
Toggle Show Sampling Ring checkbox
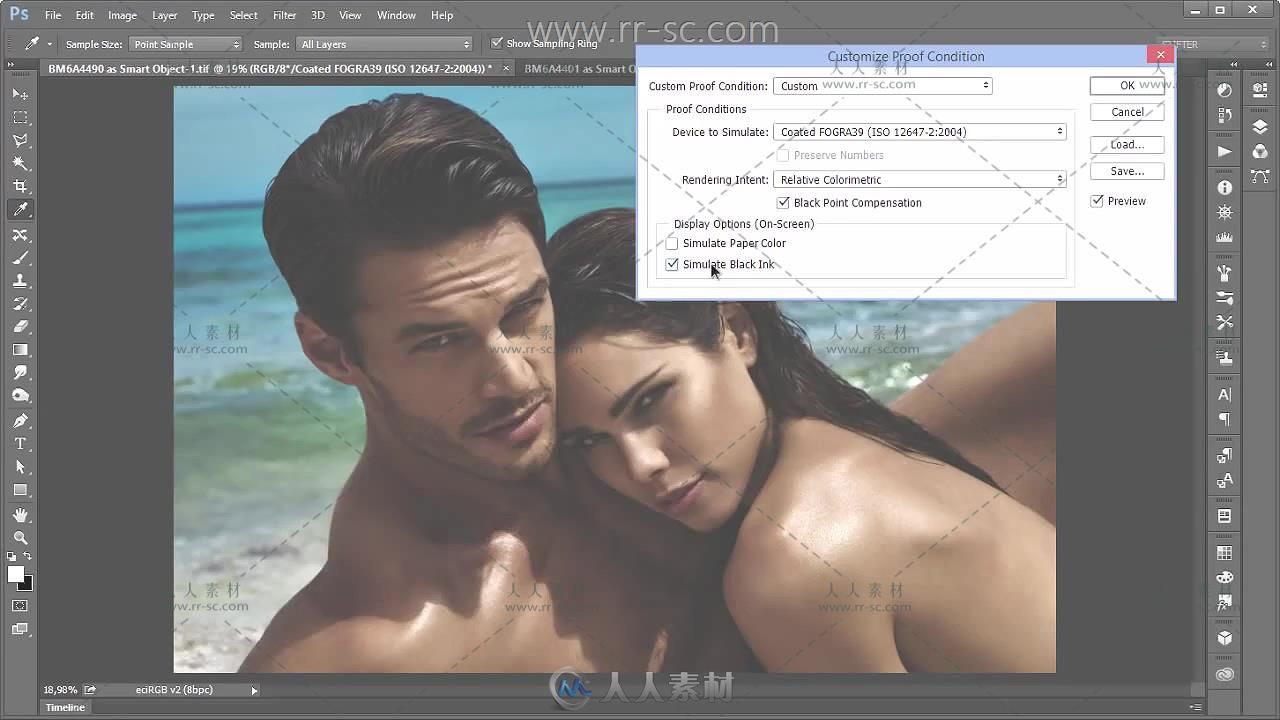pyautogui.click(x=497, y=44)
